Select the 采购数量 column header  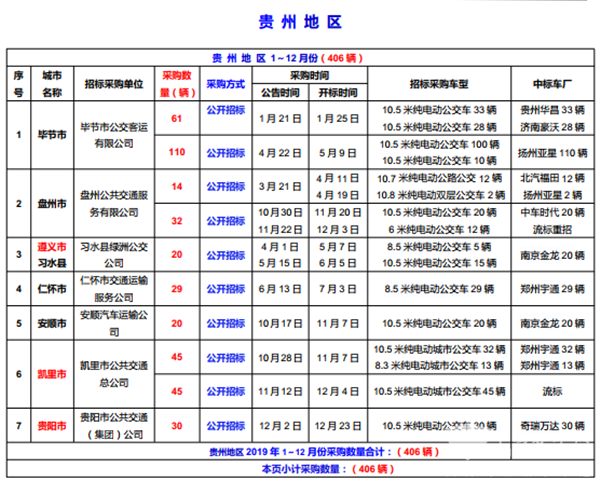point(177,84)
